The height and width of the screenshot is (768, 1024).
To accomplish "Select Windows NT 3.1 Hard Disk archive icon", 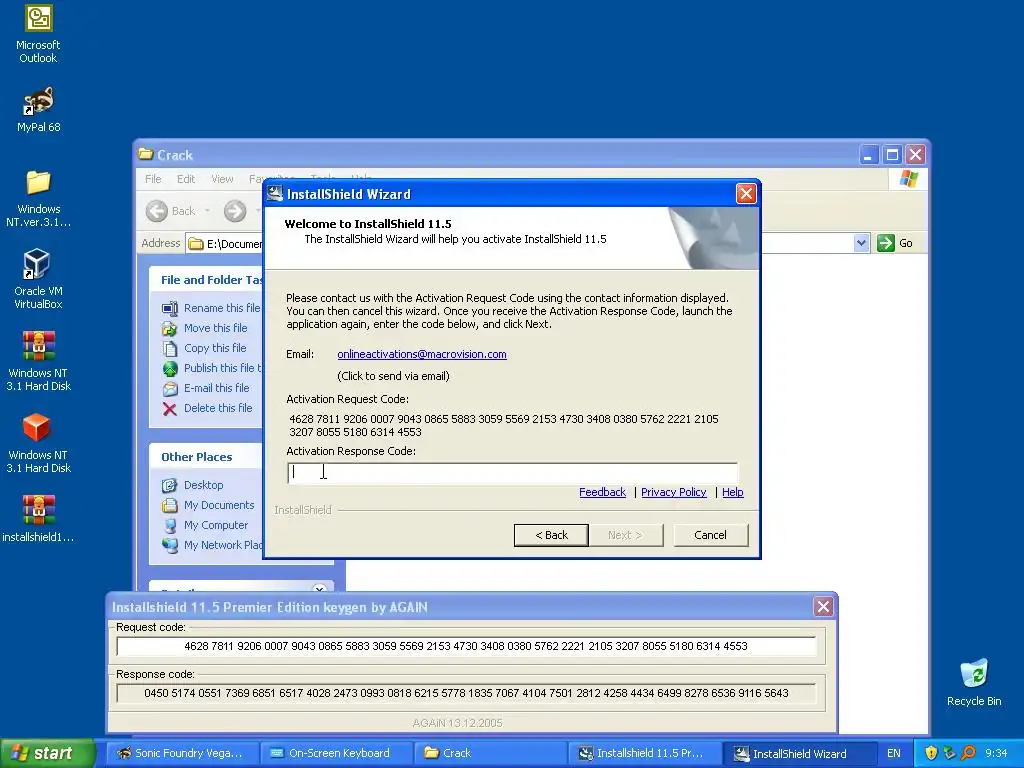I will pyautogui.click(x=38, y=360).
